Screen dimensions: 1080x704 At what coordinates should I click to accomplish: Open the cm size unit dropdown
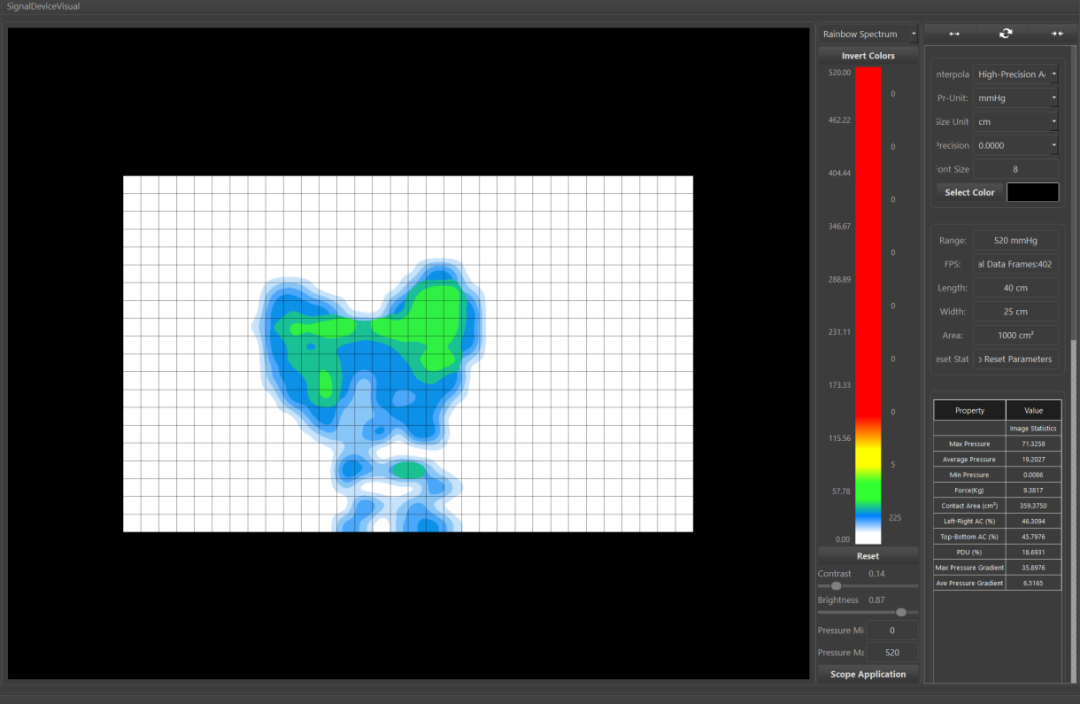point(1015,122)
